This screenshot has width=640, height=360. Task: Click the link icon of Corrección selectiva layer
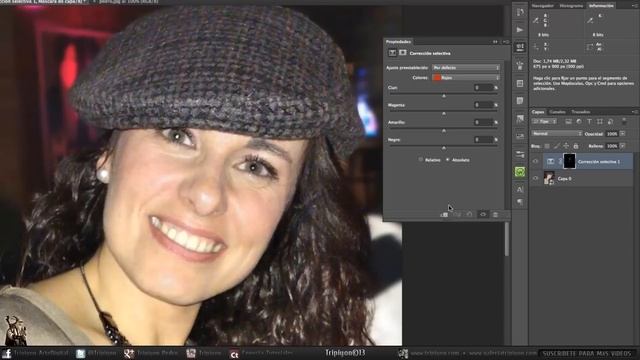click(560, 162)
